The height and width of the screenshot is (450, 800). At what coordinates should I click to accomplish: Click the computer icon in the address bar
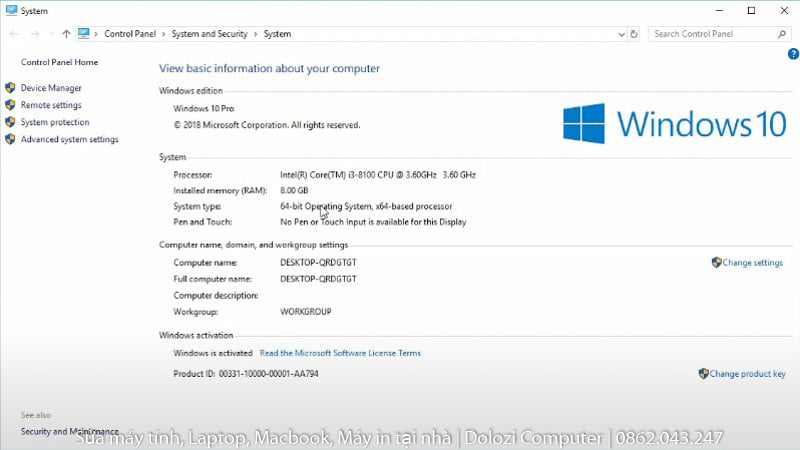tap(85, 34)
